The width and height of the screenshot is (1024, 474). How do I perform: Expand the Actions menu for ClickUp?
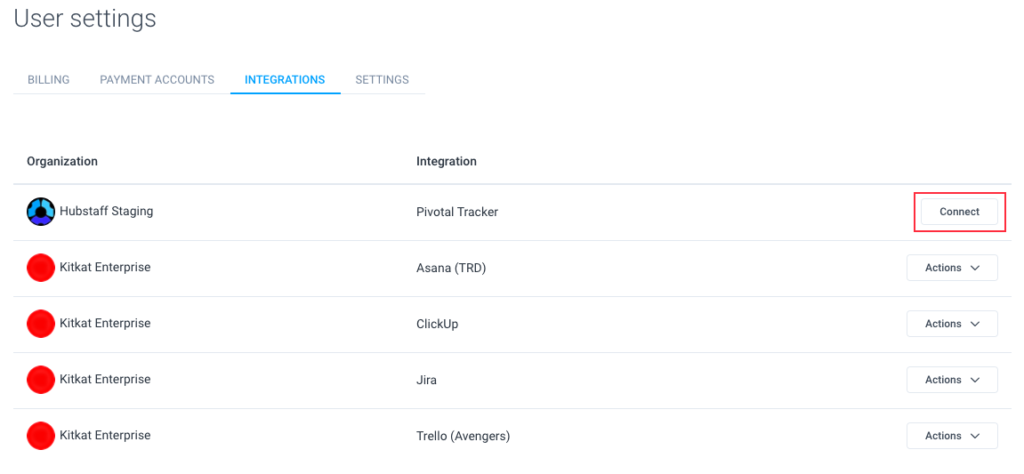pyautogui.click(x=952, y=324)
